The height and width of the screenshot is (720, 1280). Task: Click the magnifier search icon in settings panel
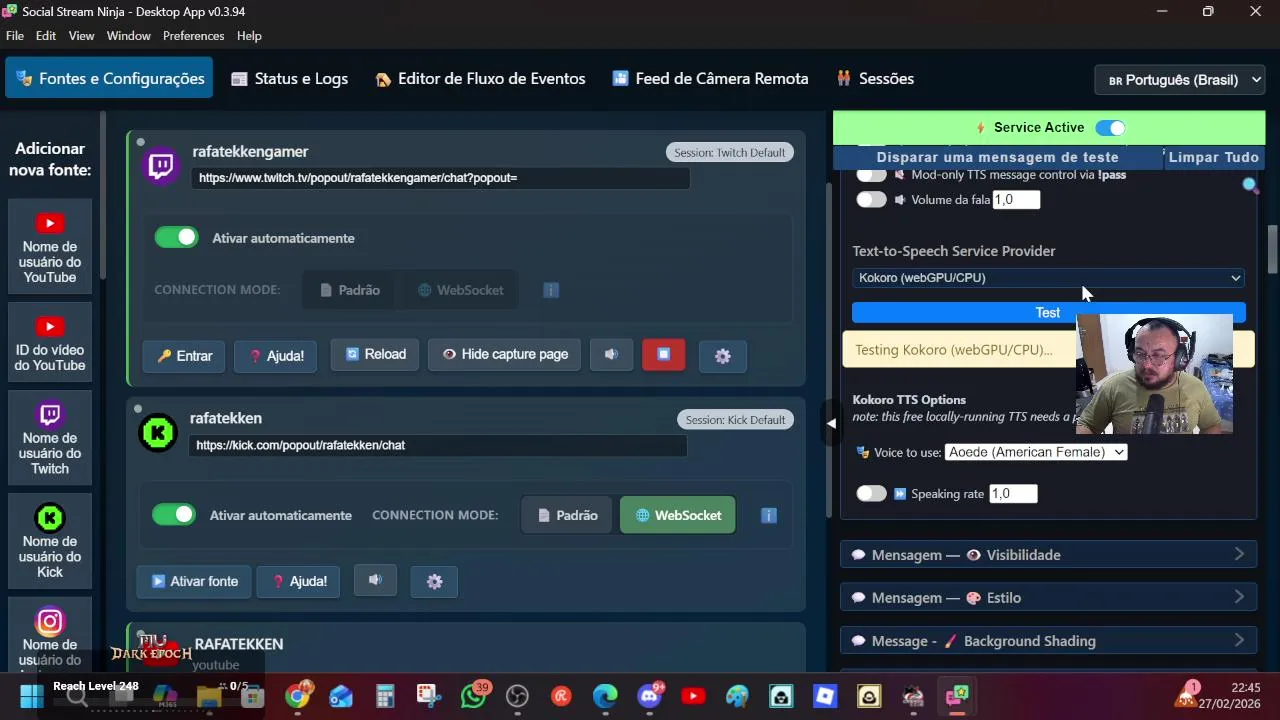(1250, 185)
